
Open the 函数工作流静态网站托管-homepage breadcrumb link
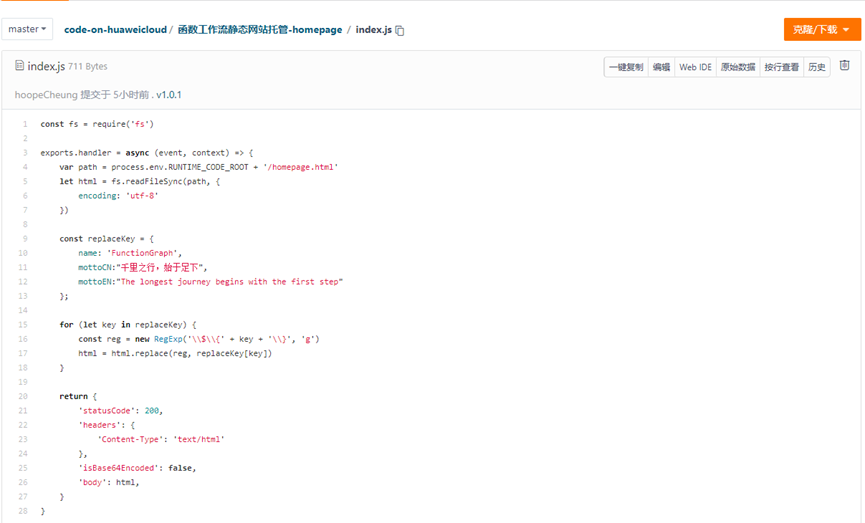pos(260,30)
